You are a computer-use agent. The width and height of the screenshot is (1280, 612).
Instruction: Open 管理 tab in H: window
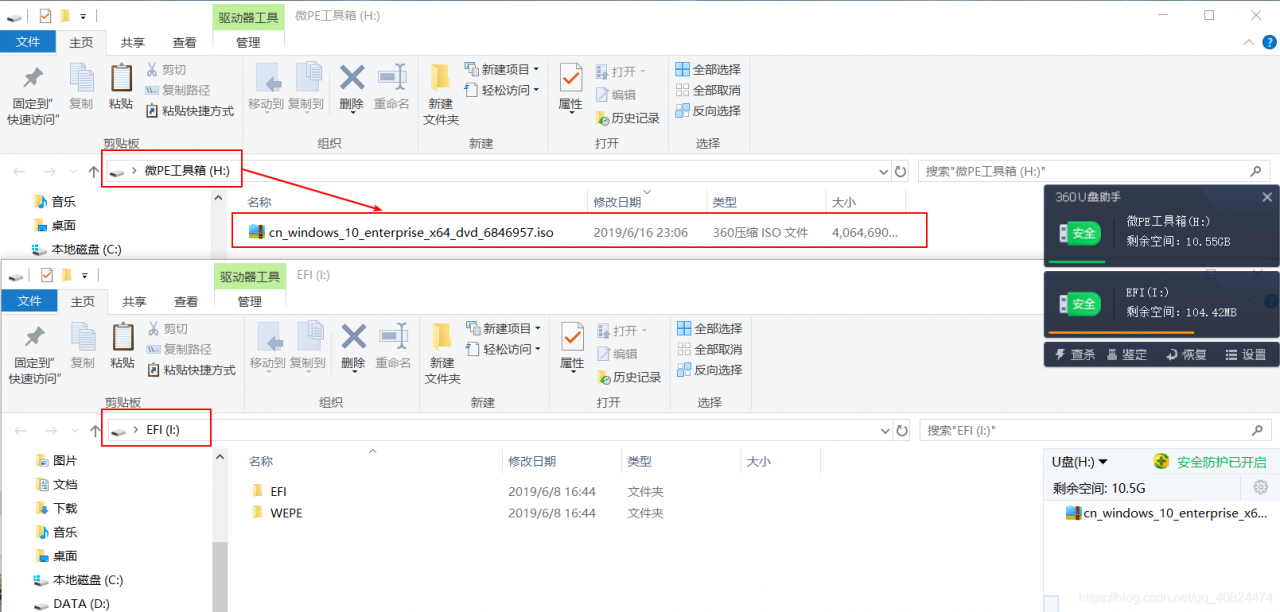tap(248, 43)
